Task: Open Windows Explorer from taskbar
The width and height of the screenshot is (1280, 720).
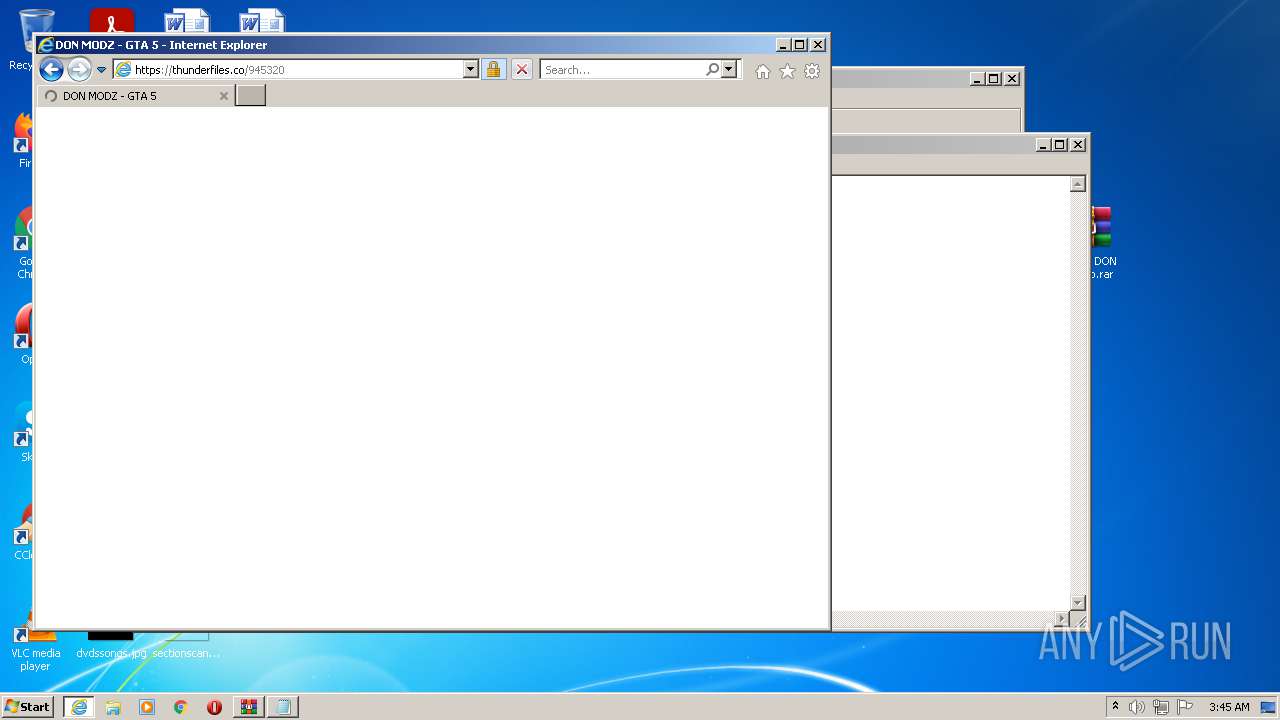Action: [113, 707]
